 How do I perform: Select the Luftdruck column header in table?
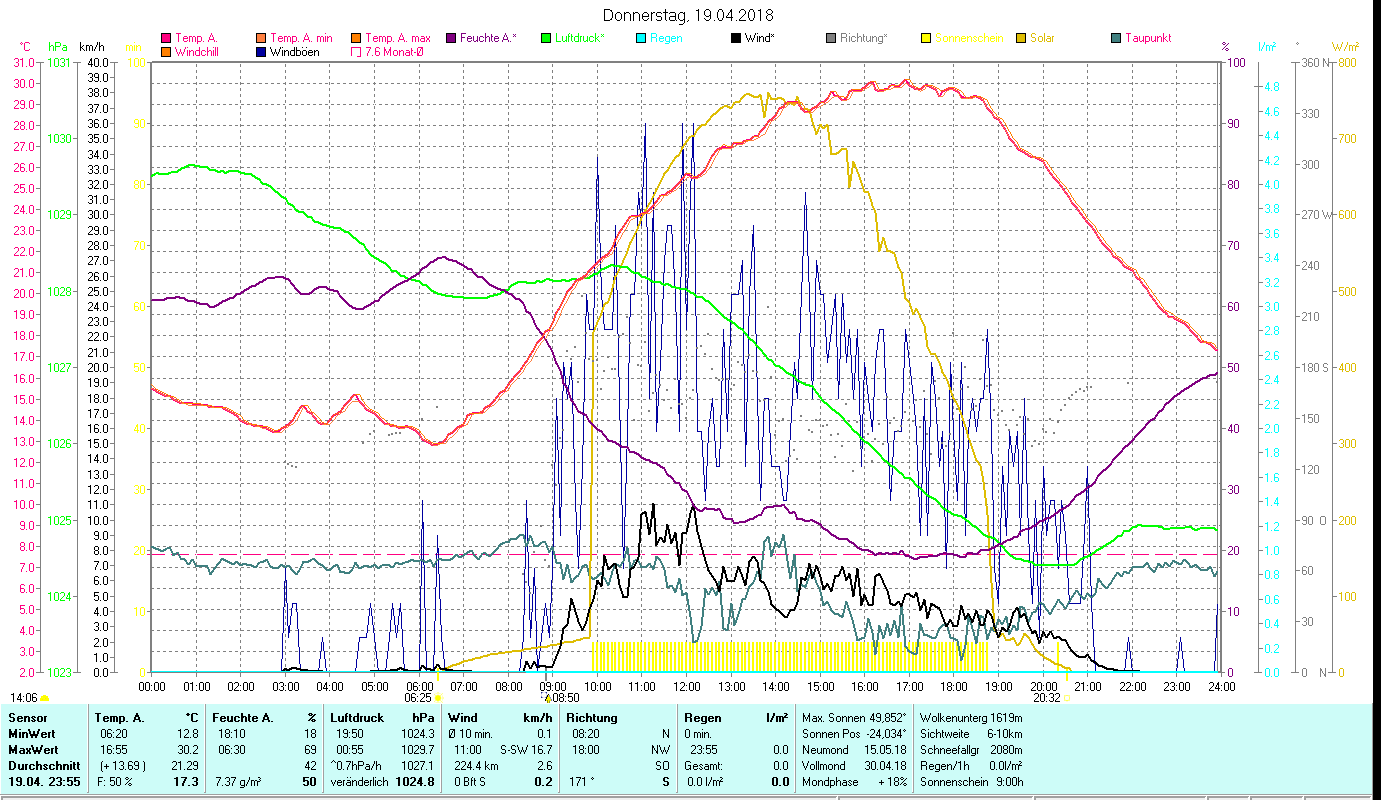click(x=357, y=718)
